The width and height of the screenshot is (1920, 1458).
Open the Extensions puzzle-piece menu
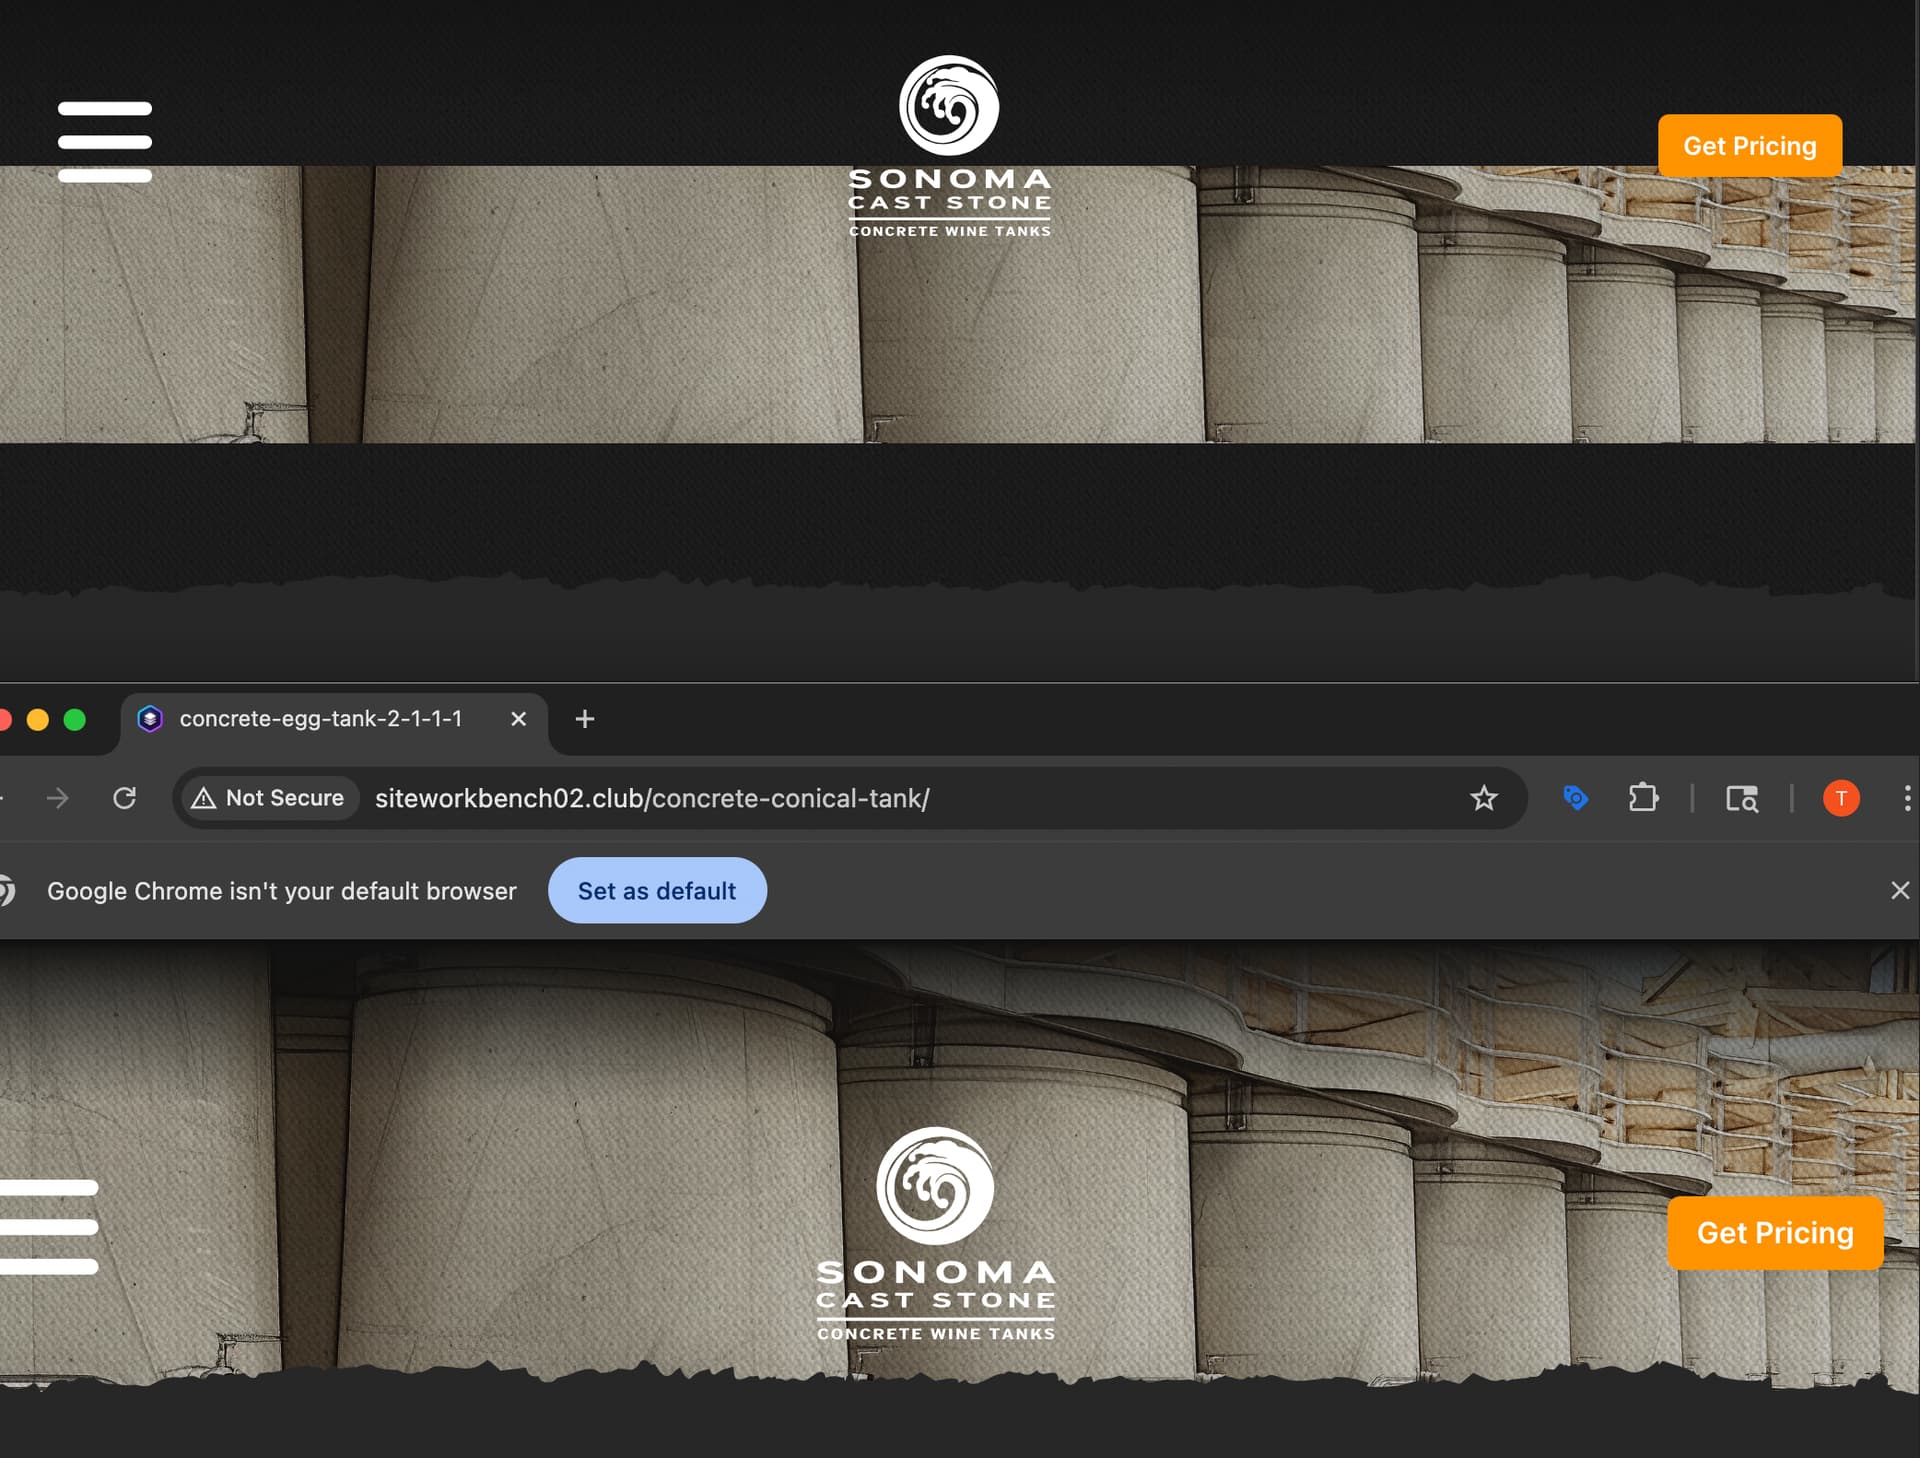tap(1643, 798)
